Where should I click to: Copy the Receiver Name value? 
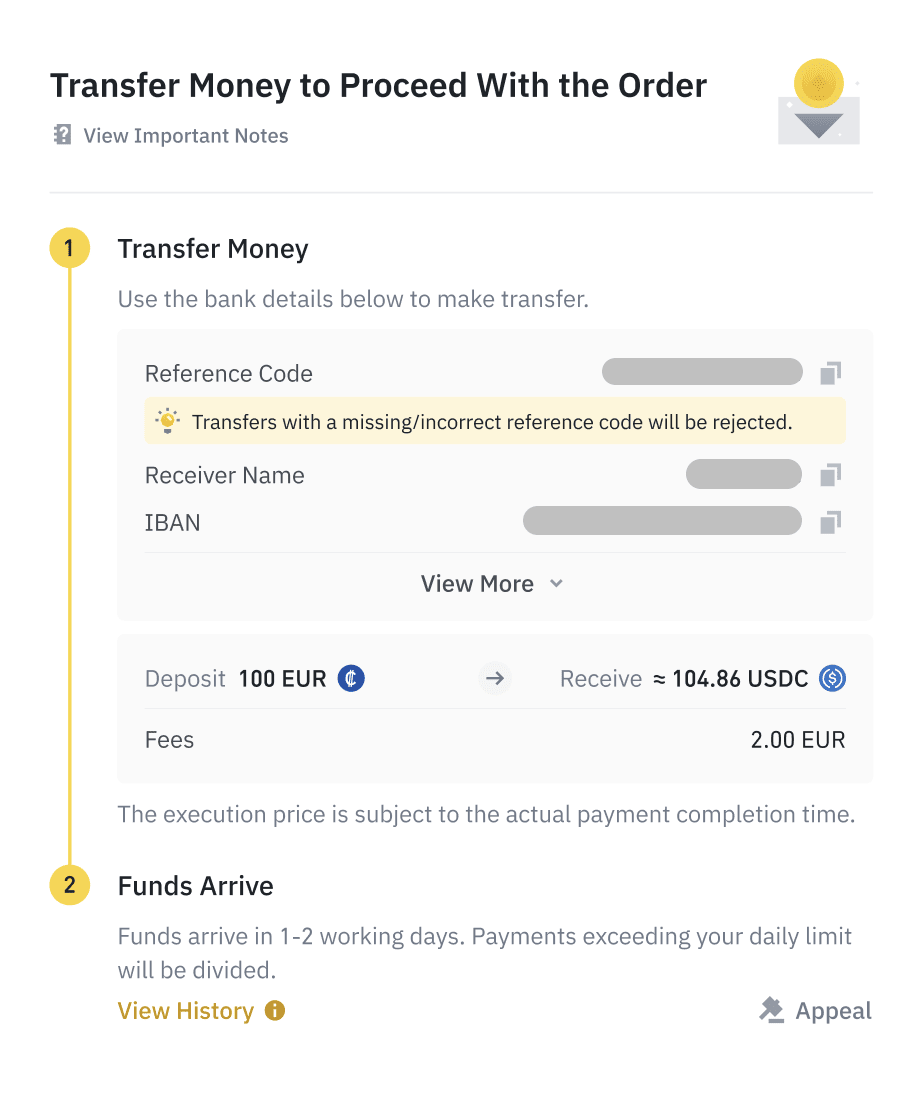point(830,475)
